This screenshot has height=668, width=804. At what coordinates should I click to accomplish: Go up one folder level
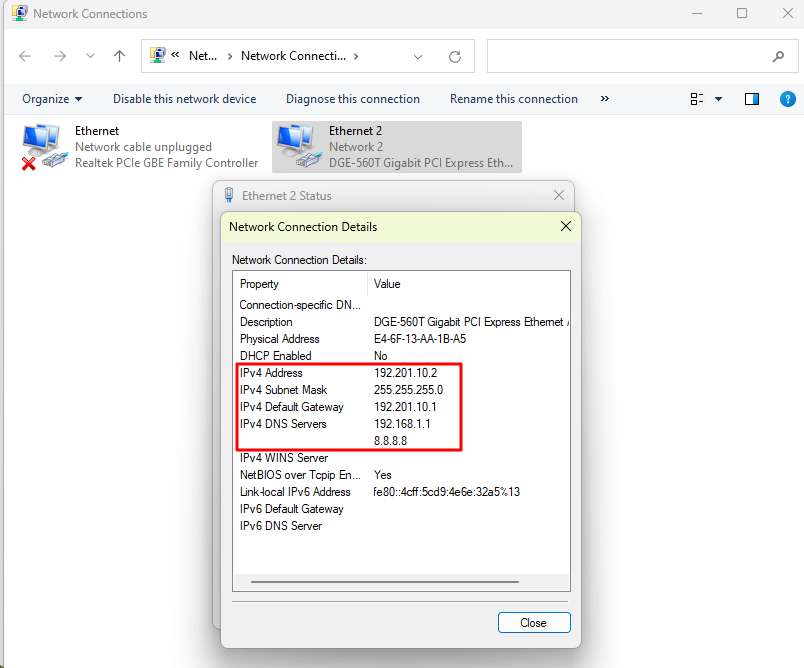point(119,57)
